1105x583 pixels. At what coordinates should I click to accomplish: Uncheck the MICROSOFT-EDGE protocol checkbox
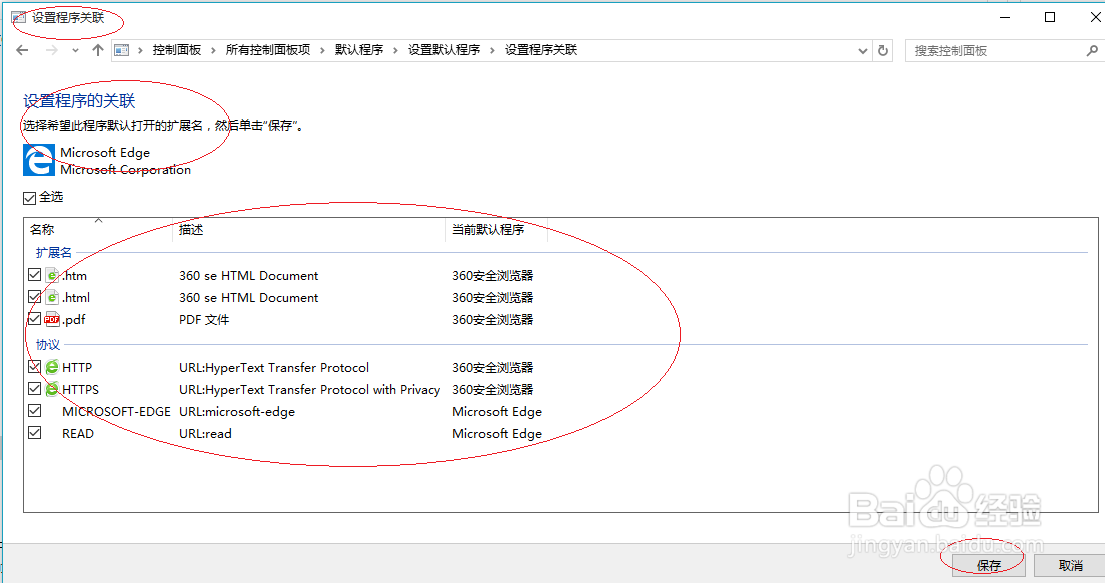click(x=35, y=410)
